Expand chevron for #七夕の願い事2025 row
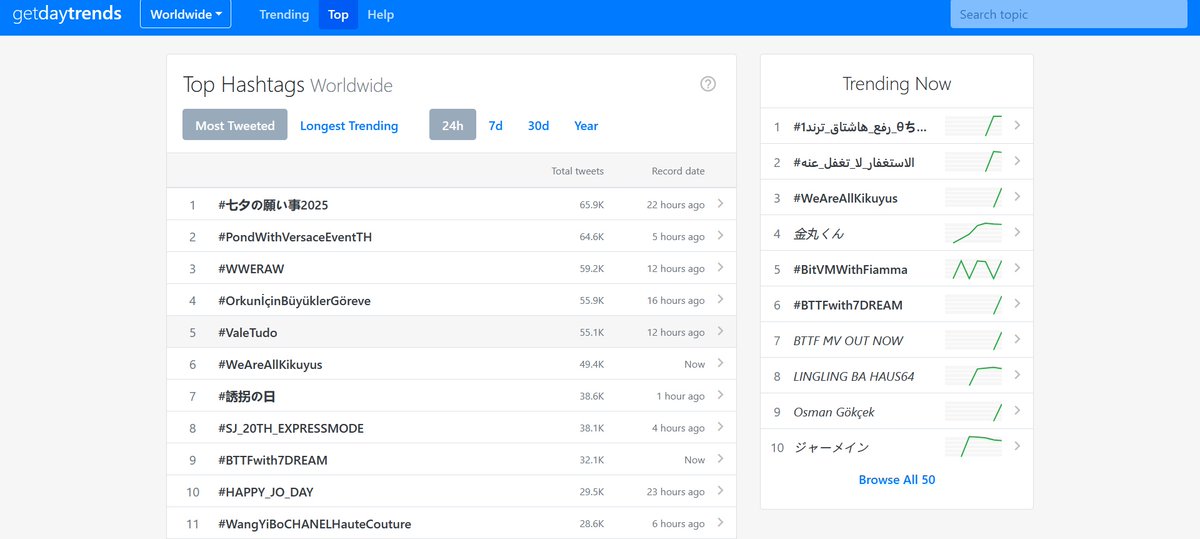 (x=721, y=204)
